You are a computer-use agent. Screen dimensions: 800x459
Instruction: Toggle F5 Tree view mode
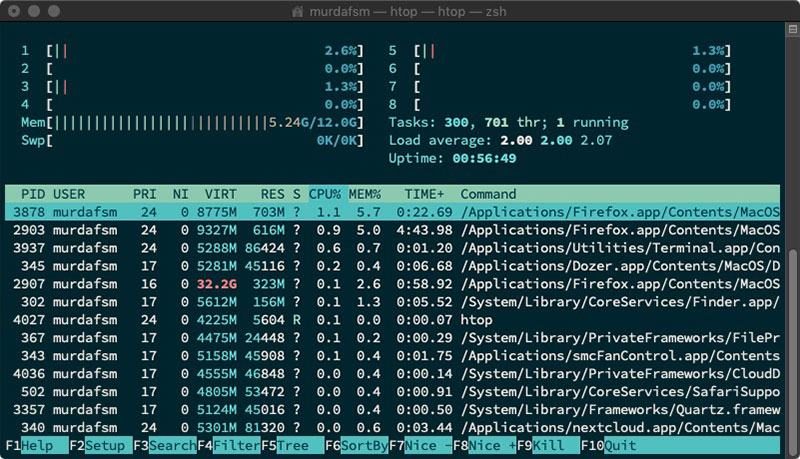[x=292, y=446]
